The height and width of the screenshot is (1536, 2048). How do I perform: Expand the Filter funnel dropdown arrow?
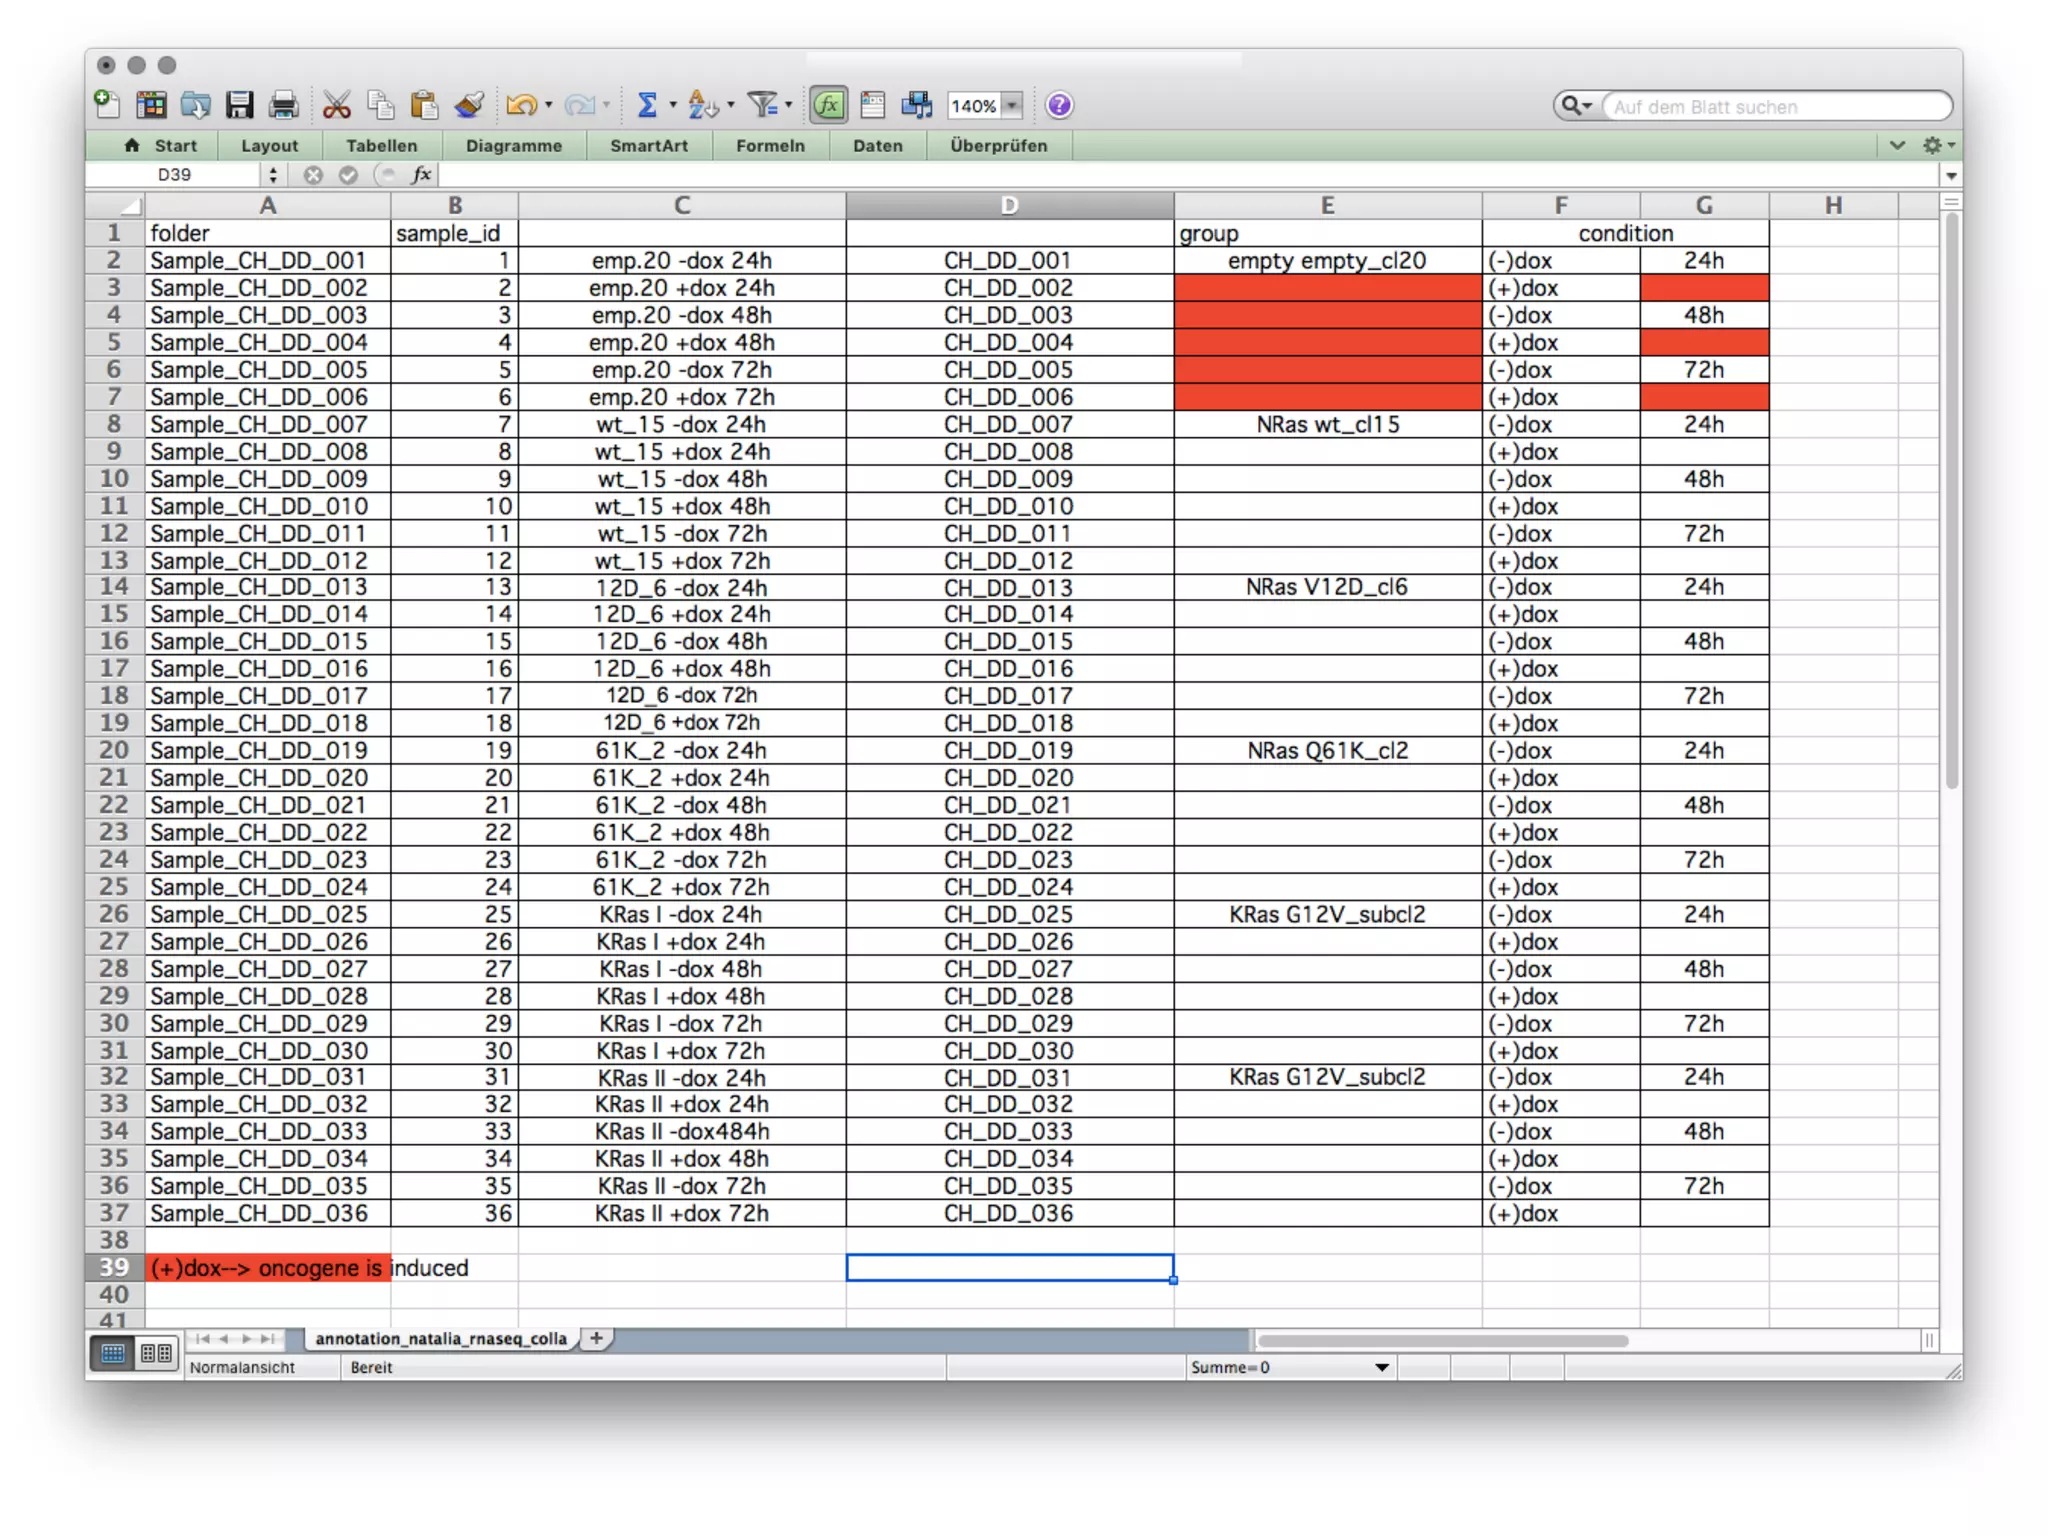[789, 105]
